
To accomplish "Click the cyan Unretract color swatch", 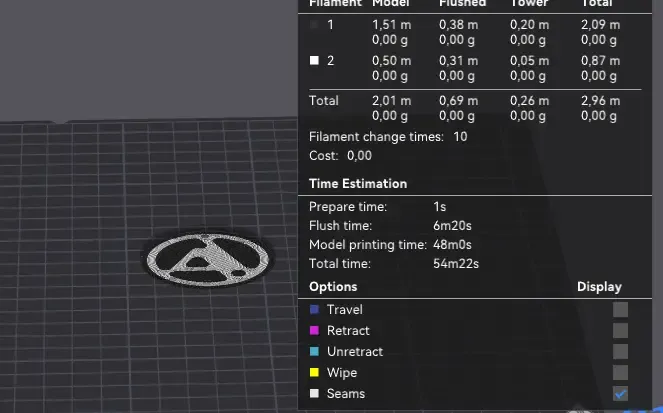I will click(x=314, y=351).
